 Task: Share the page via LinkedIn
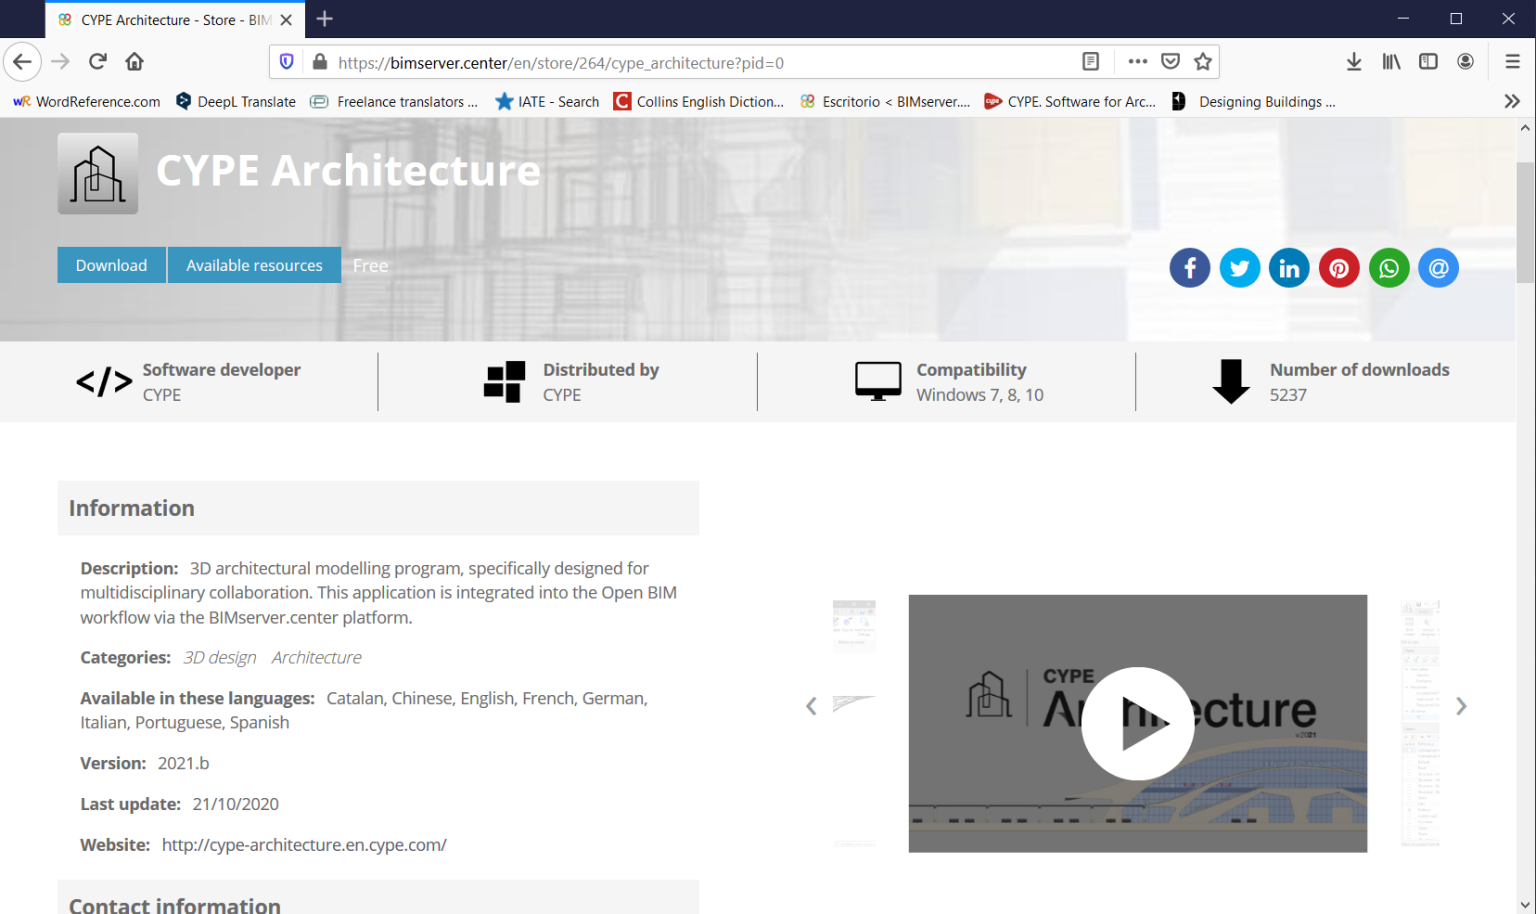[x=1289, y=267]
